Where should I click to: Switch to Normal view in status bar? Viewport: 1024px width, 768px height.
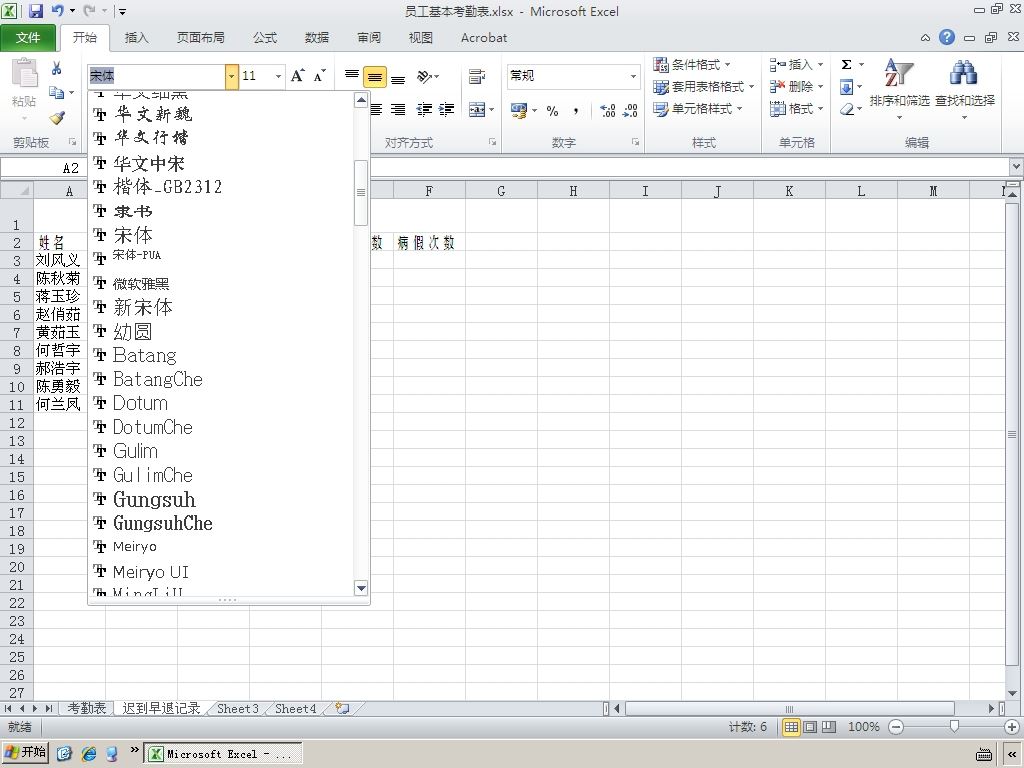(791, 727)
